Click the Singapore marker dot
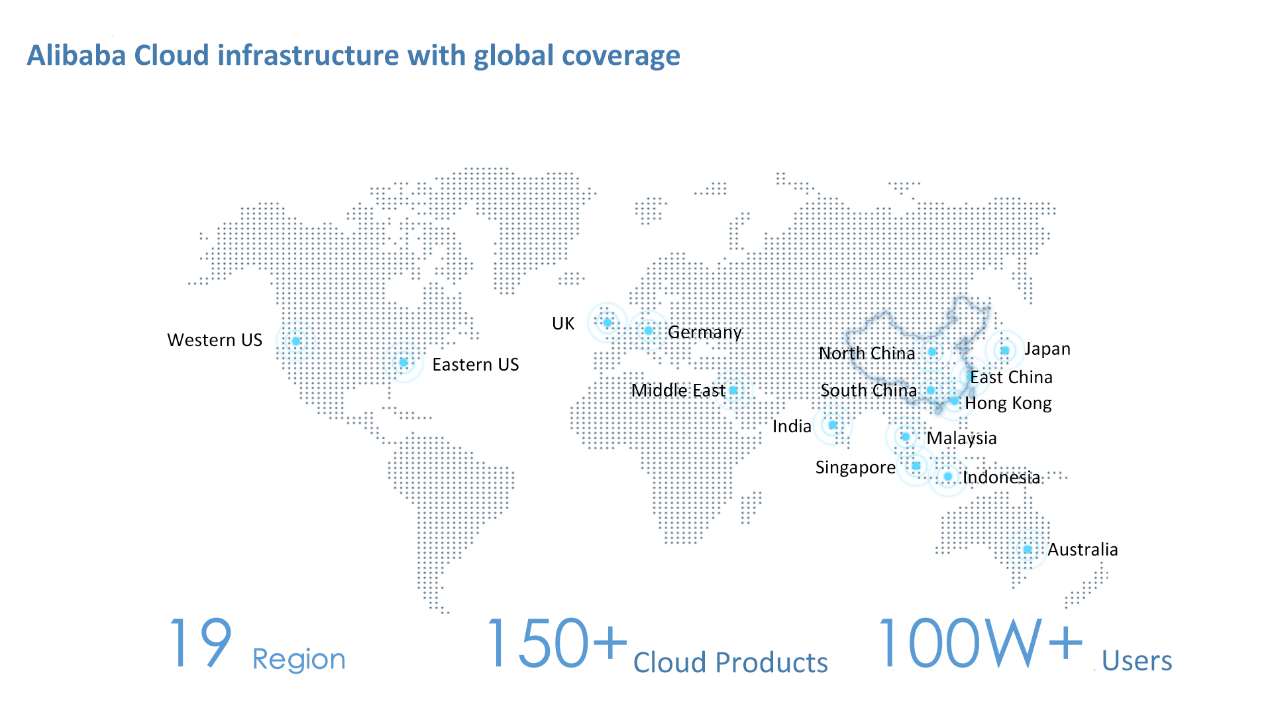This screenshot has width=1268, height=716. [916, 465]
